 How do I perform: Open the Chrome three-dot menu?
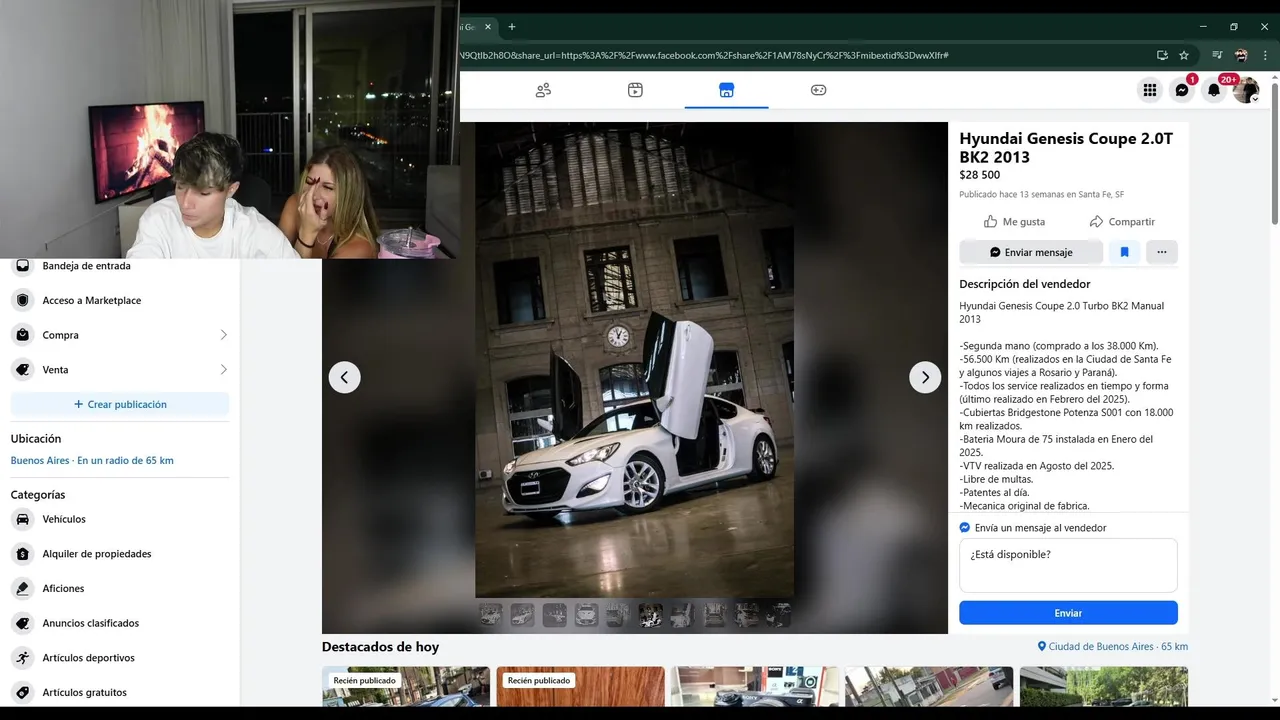1265,55
